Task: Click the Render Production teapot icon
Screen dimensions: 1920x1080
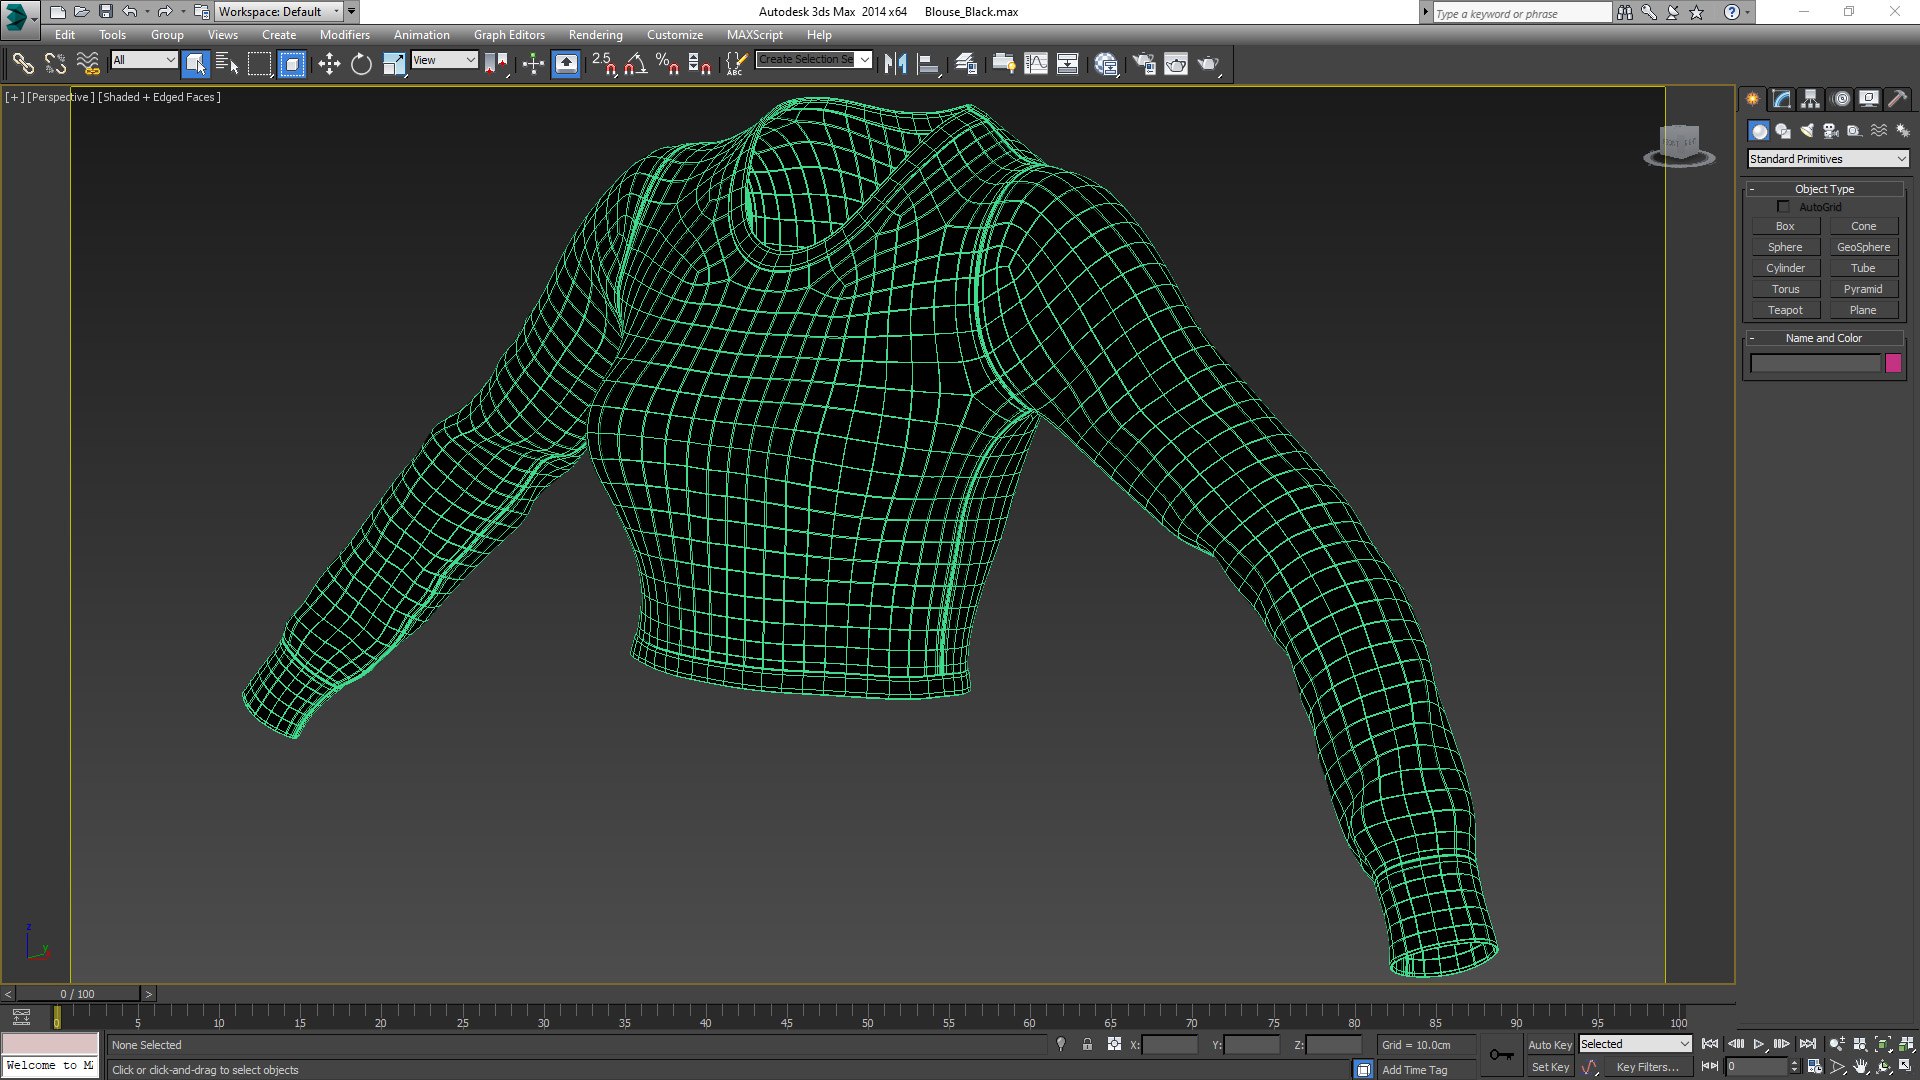Action: point(1209,64)
